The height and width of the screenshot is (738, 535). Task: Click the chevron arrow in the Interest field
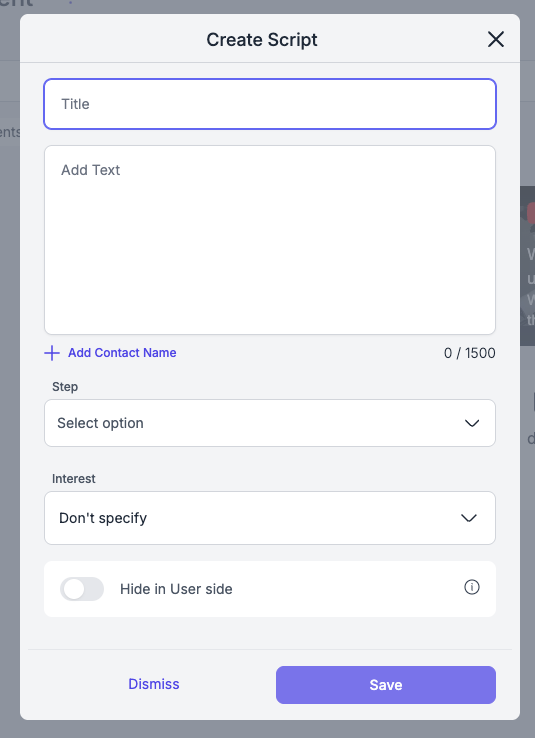click(469, 518)
